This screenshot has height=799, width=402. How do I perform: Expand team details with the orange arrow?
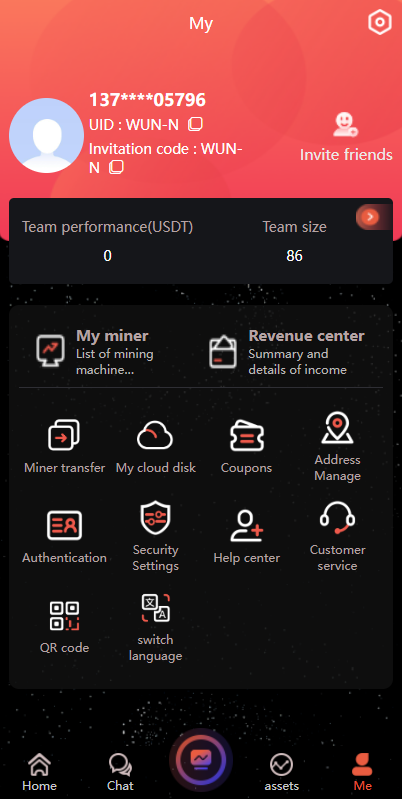[x=371, y=217]
